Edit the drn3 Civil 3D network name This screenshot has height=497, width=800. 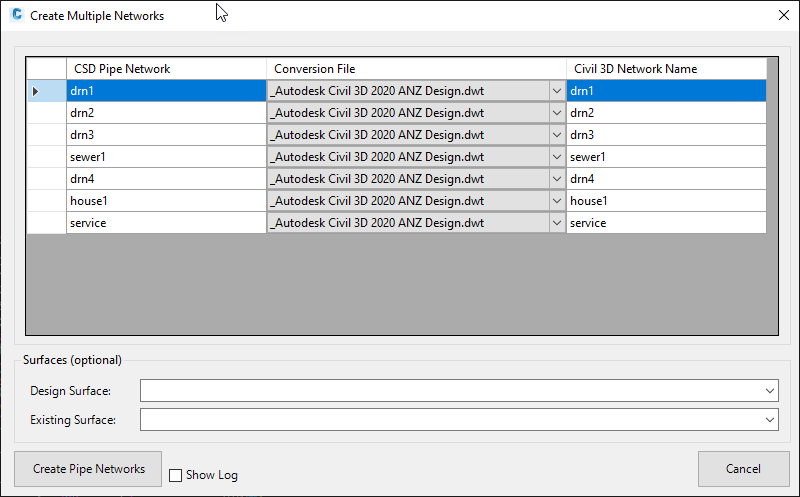click(666, 135)
